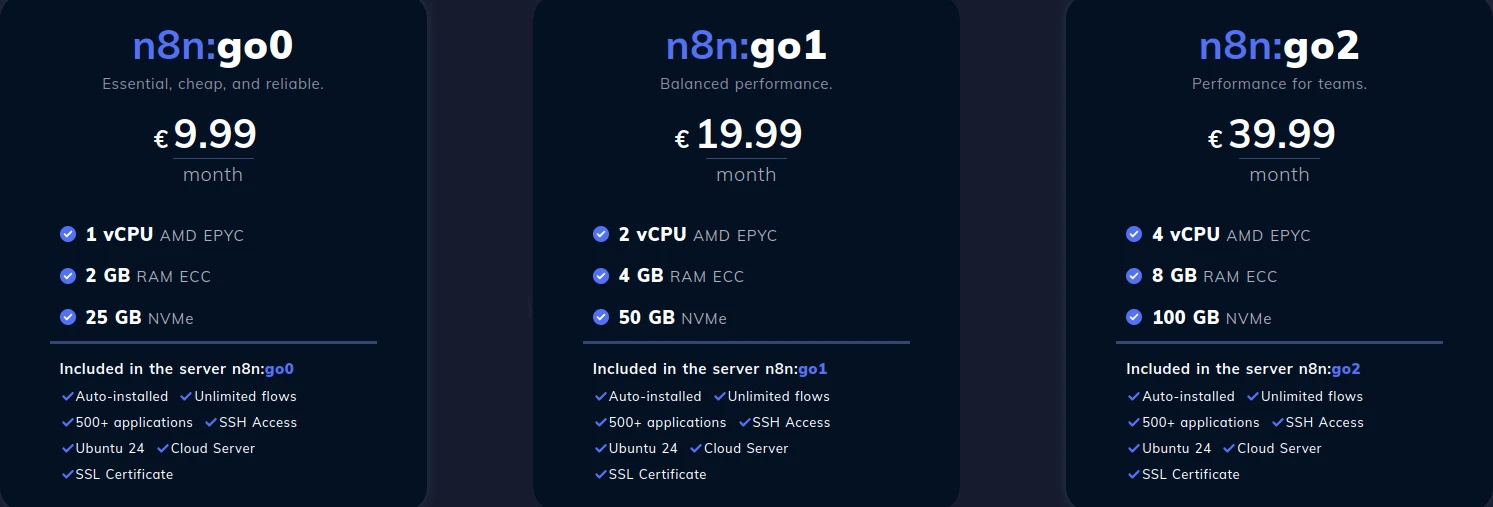
Task: Select the n8n:go0 plan title
Action: point(213,46)
